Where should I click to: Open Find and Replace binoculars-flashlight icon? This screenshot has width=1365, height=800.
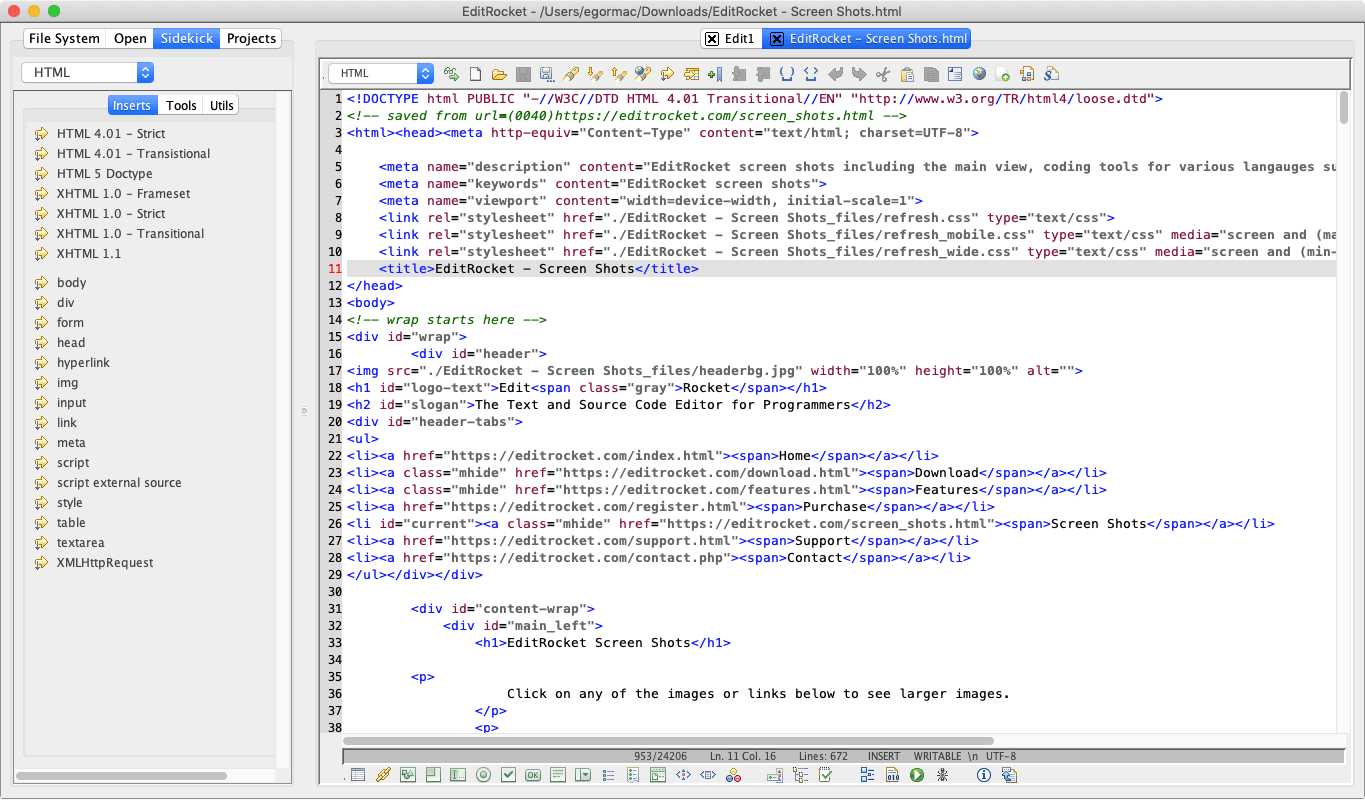pos(643,74)
